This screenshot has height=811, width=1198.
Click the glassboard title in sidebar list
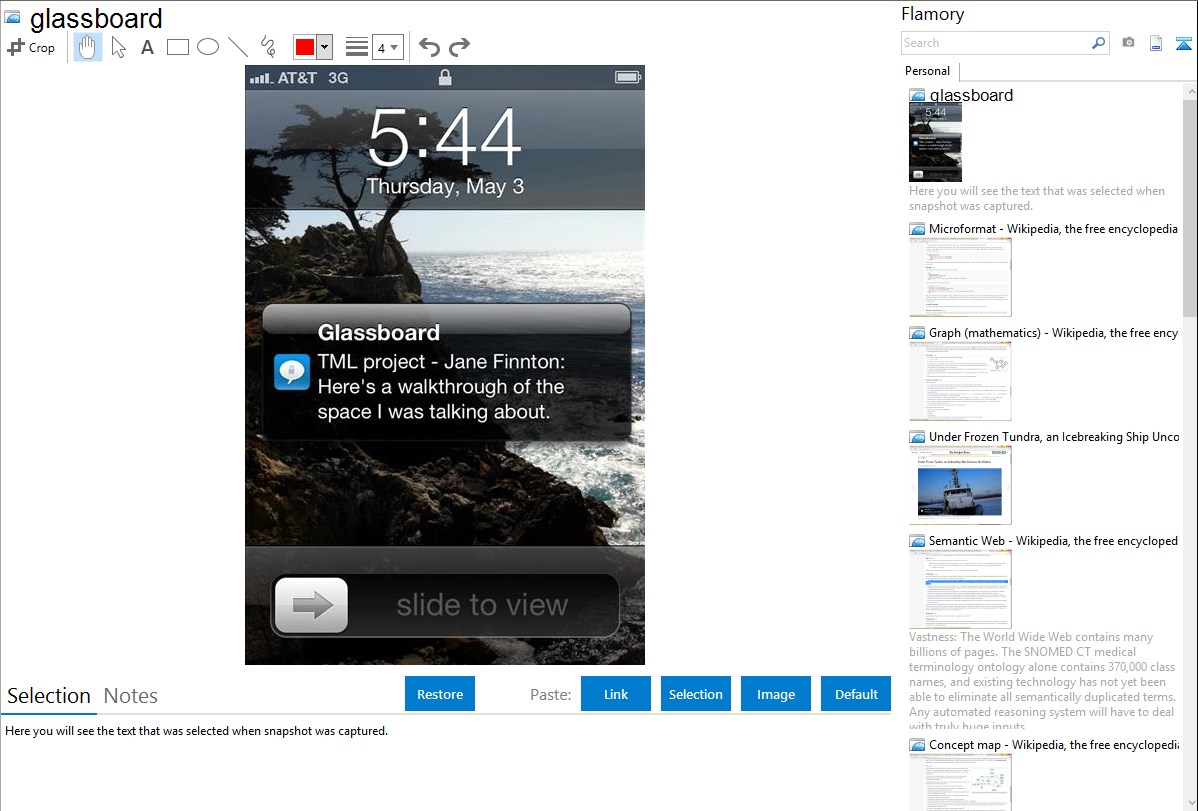(971, 95)
